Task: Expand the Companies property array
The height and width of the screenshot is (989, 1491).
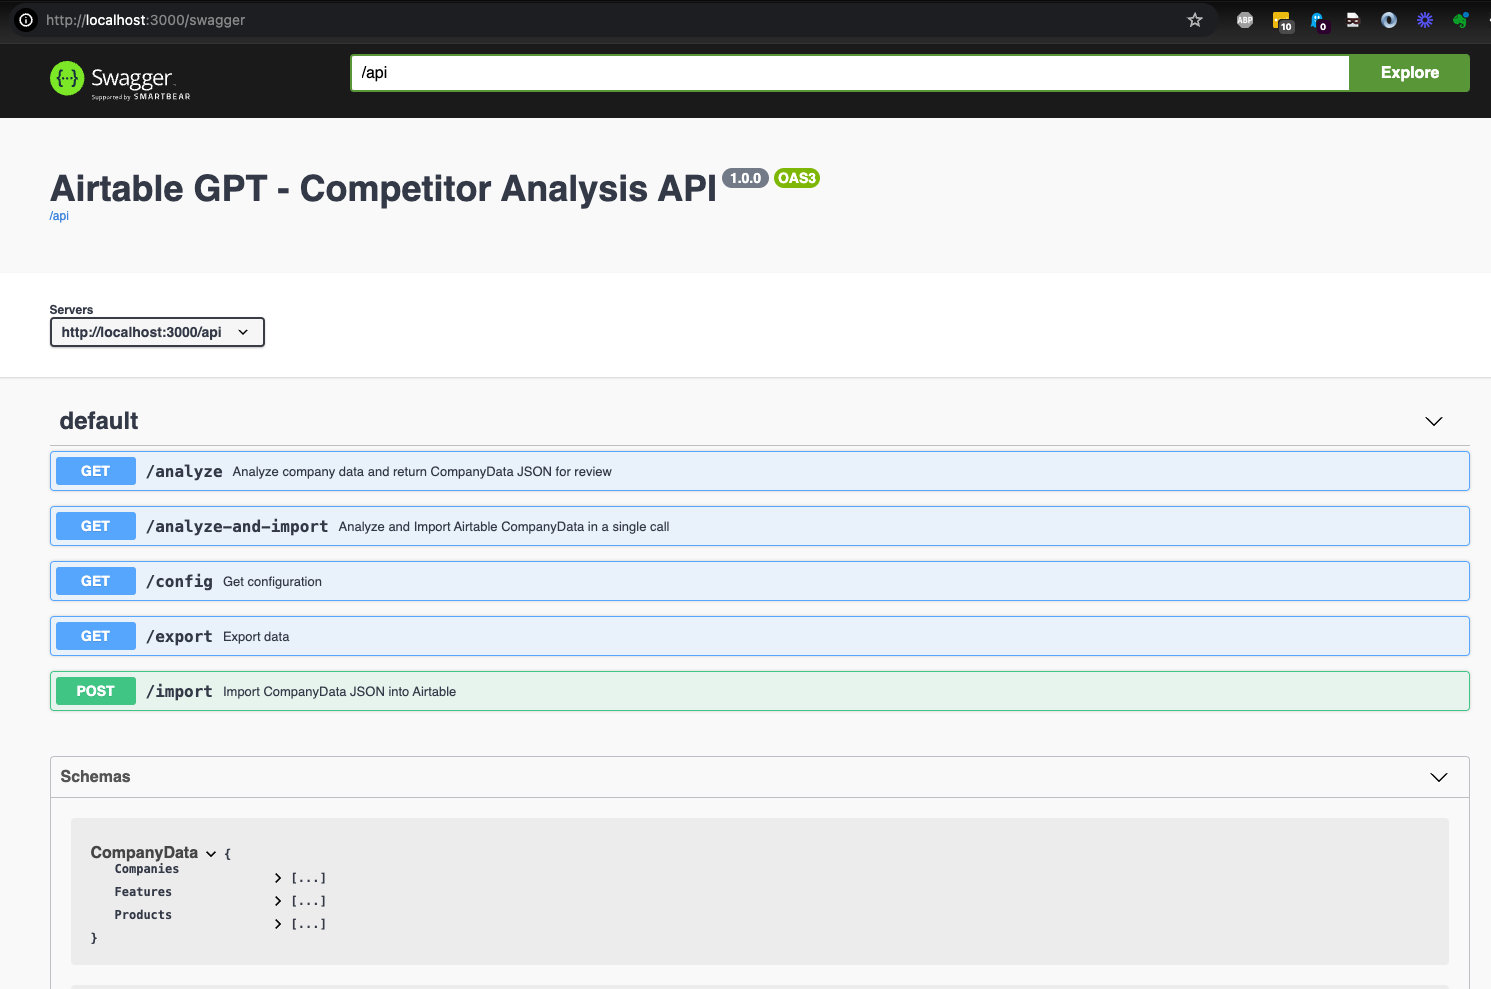Action: pos(278,878)
